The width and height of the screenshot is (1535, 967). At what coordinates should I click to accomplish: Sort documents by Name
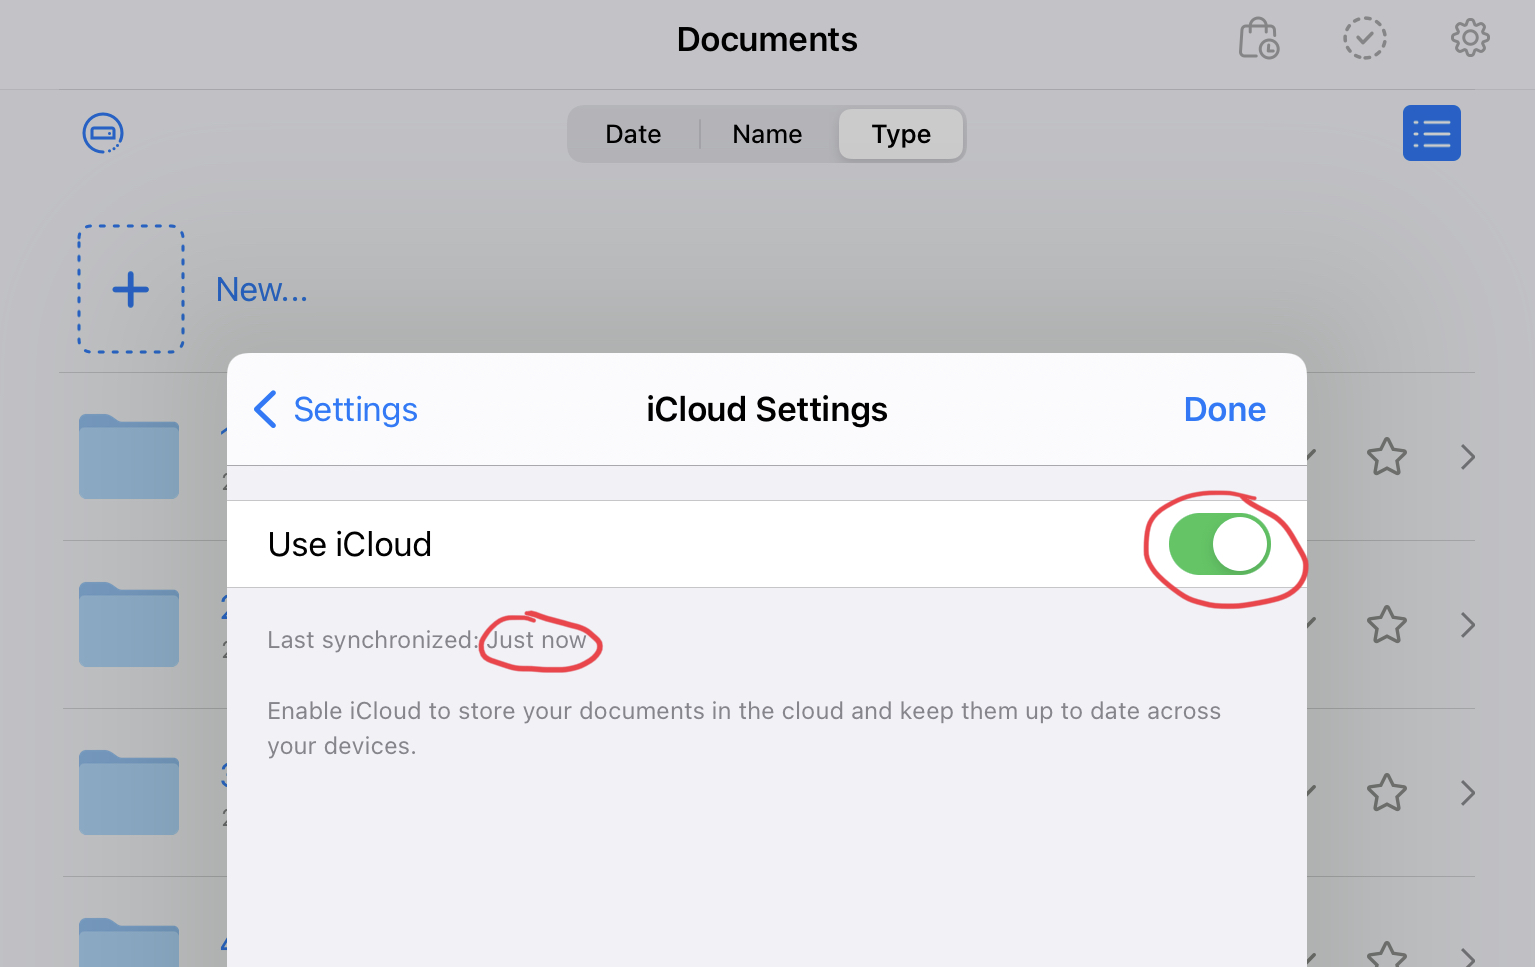(x=767, y=134)
